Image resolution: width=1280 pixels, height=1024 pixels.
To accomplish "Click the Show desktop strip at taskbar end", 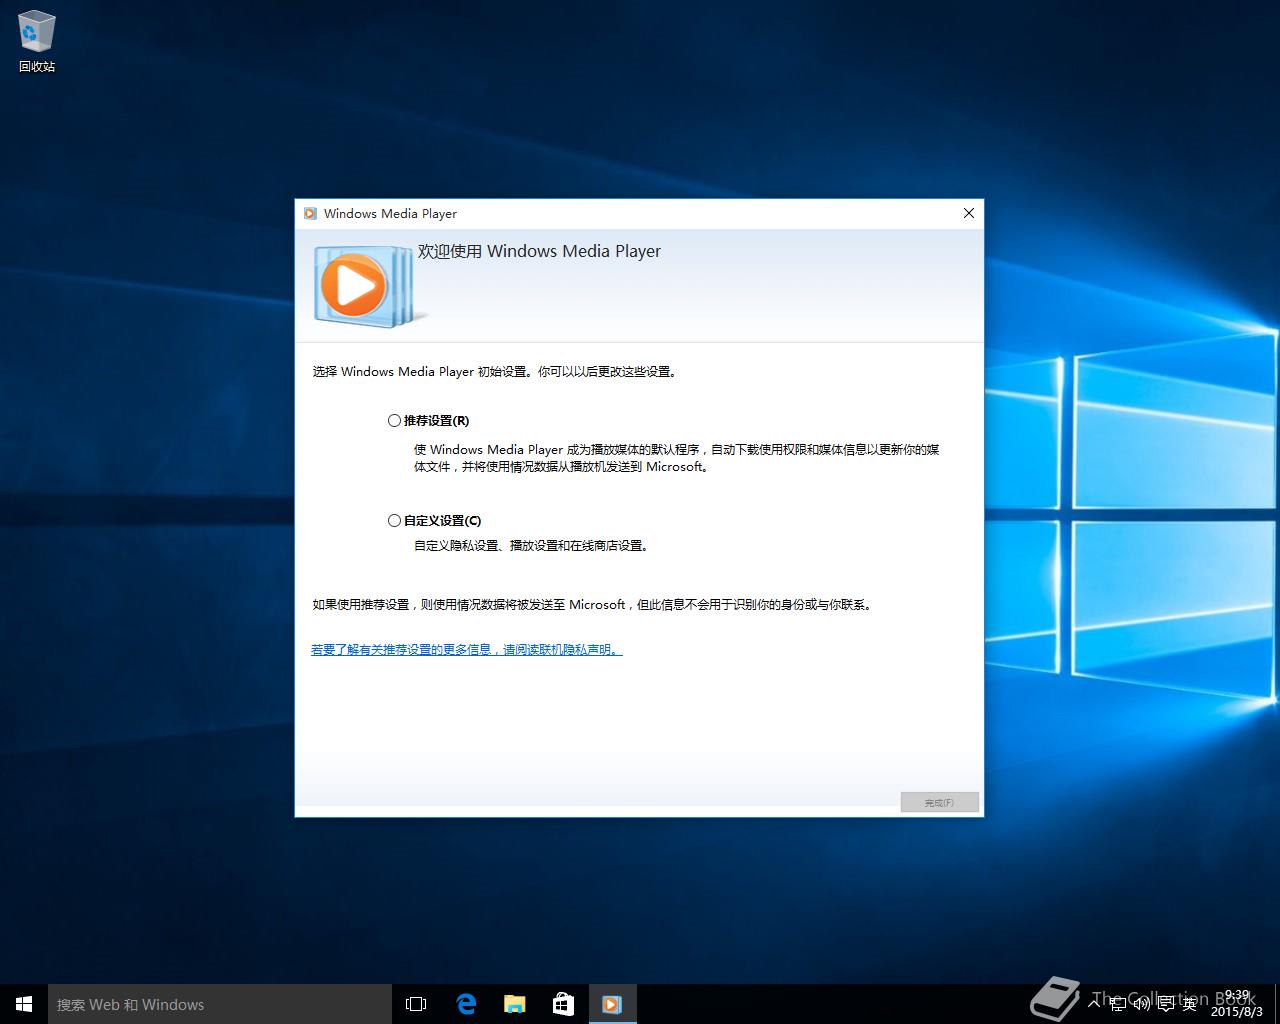I will click(1277, 1004).
